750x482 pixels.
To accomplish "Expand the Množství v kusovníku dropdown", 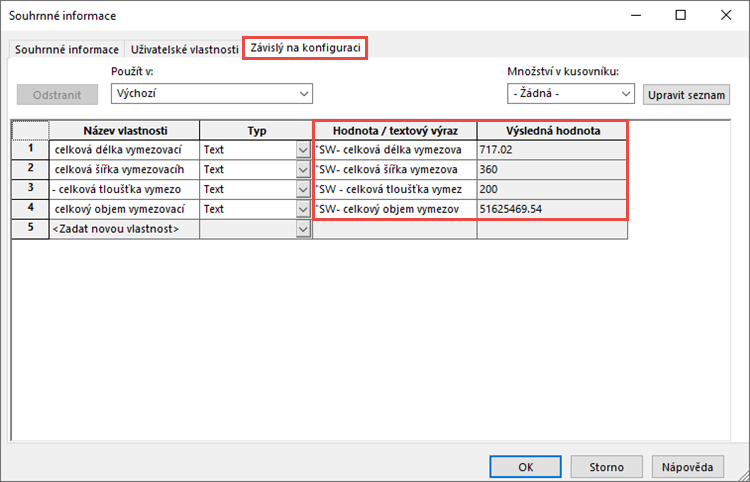I will point(570,93).
